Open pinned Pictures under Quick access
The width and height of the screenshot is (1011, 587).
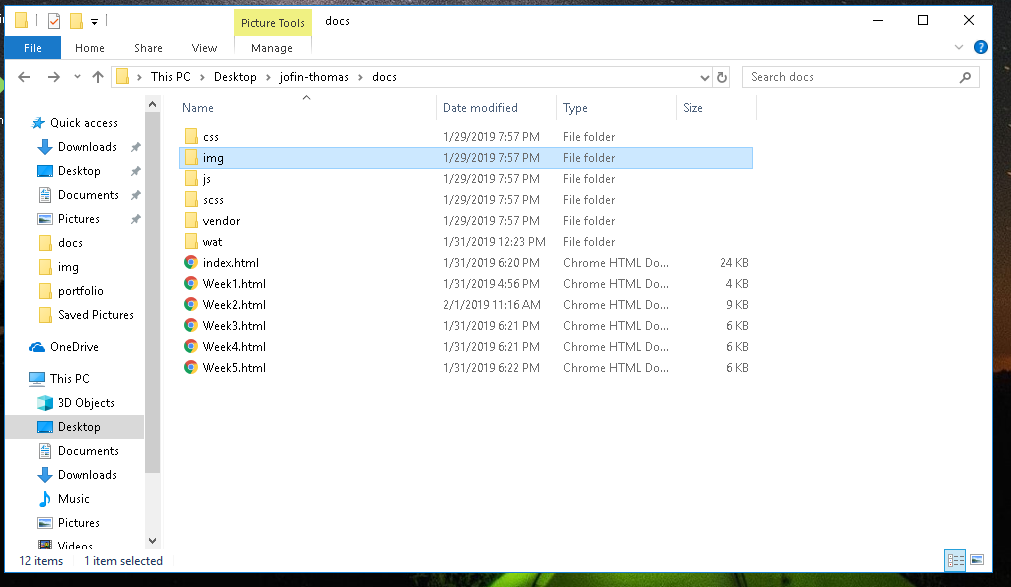[79, 219]
